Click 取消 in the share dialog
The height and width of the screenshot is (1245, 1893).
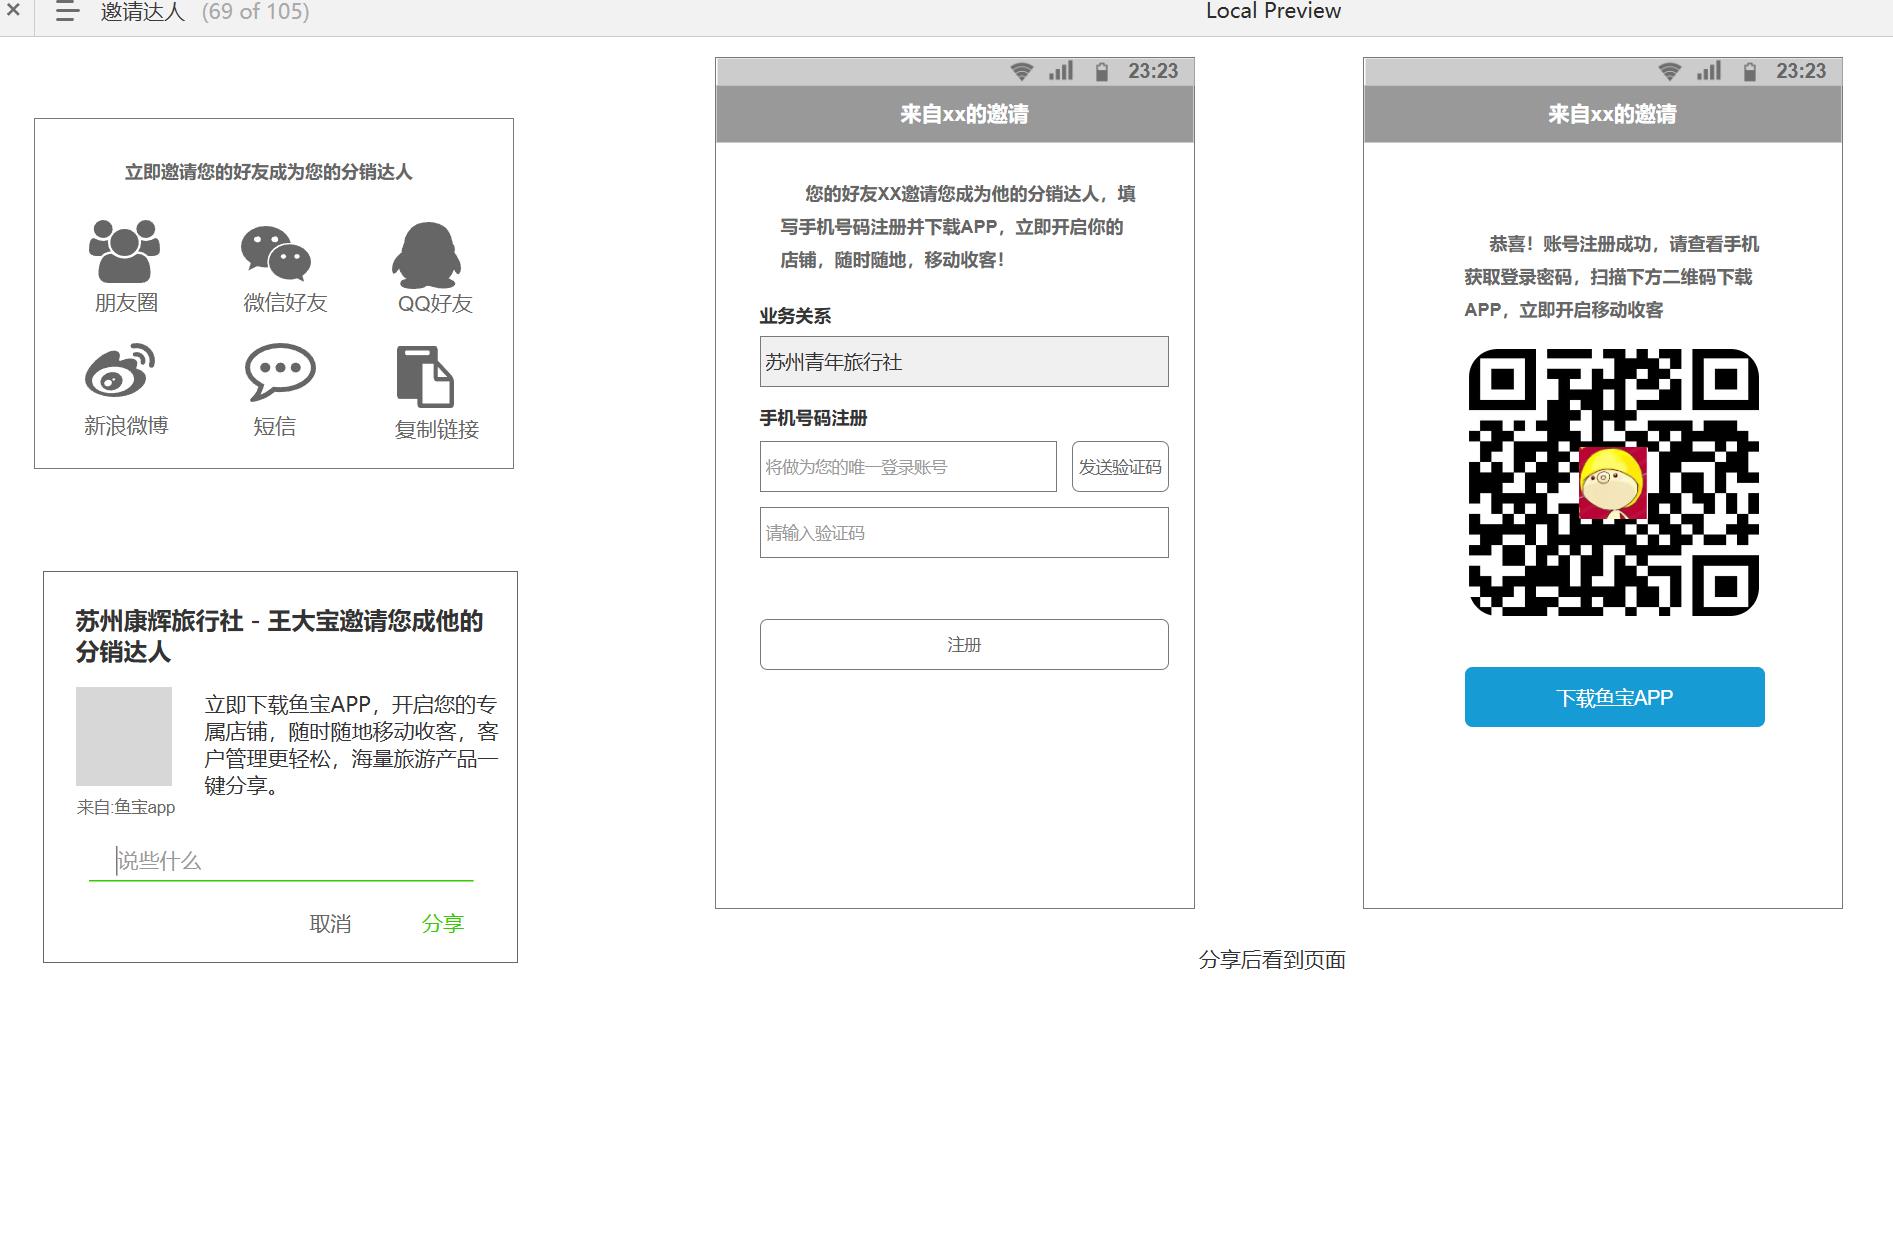pyautogui.click(x=330, y=924)
